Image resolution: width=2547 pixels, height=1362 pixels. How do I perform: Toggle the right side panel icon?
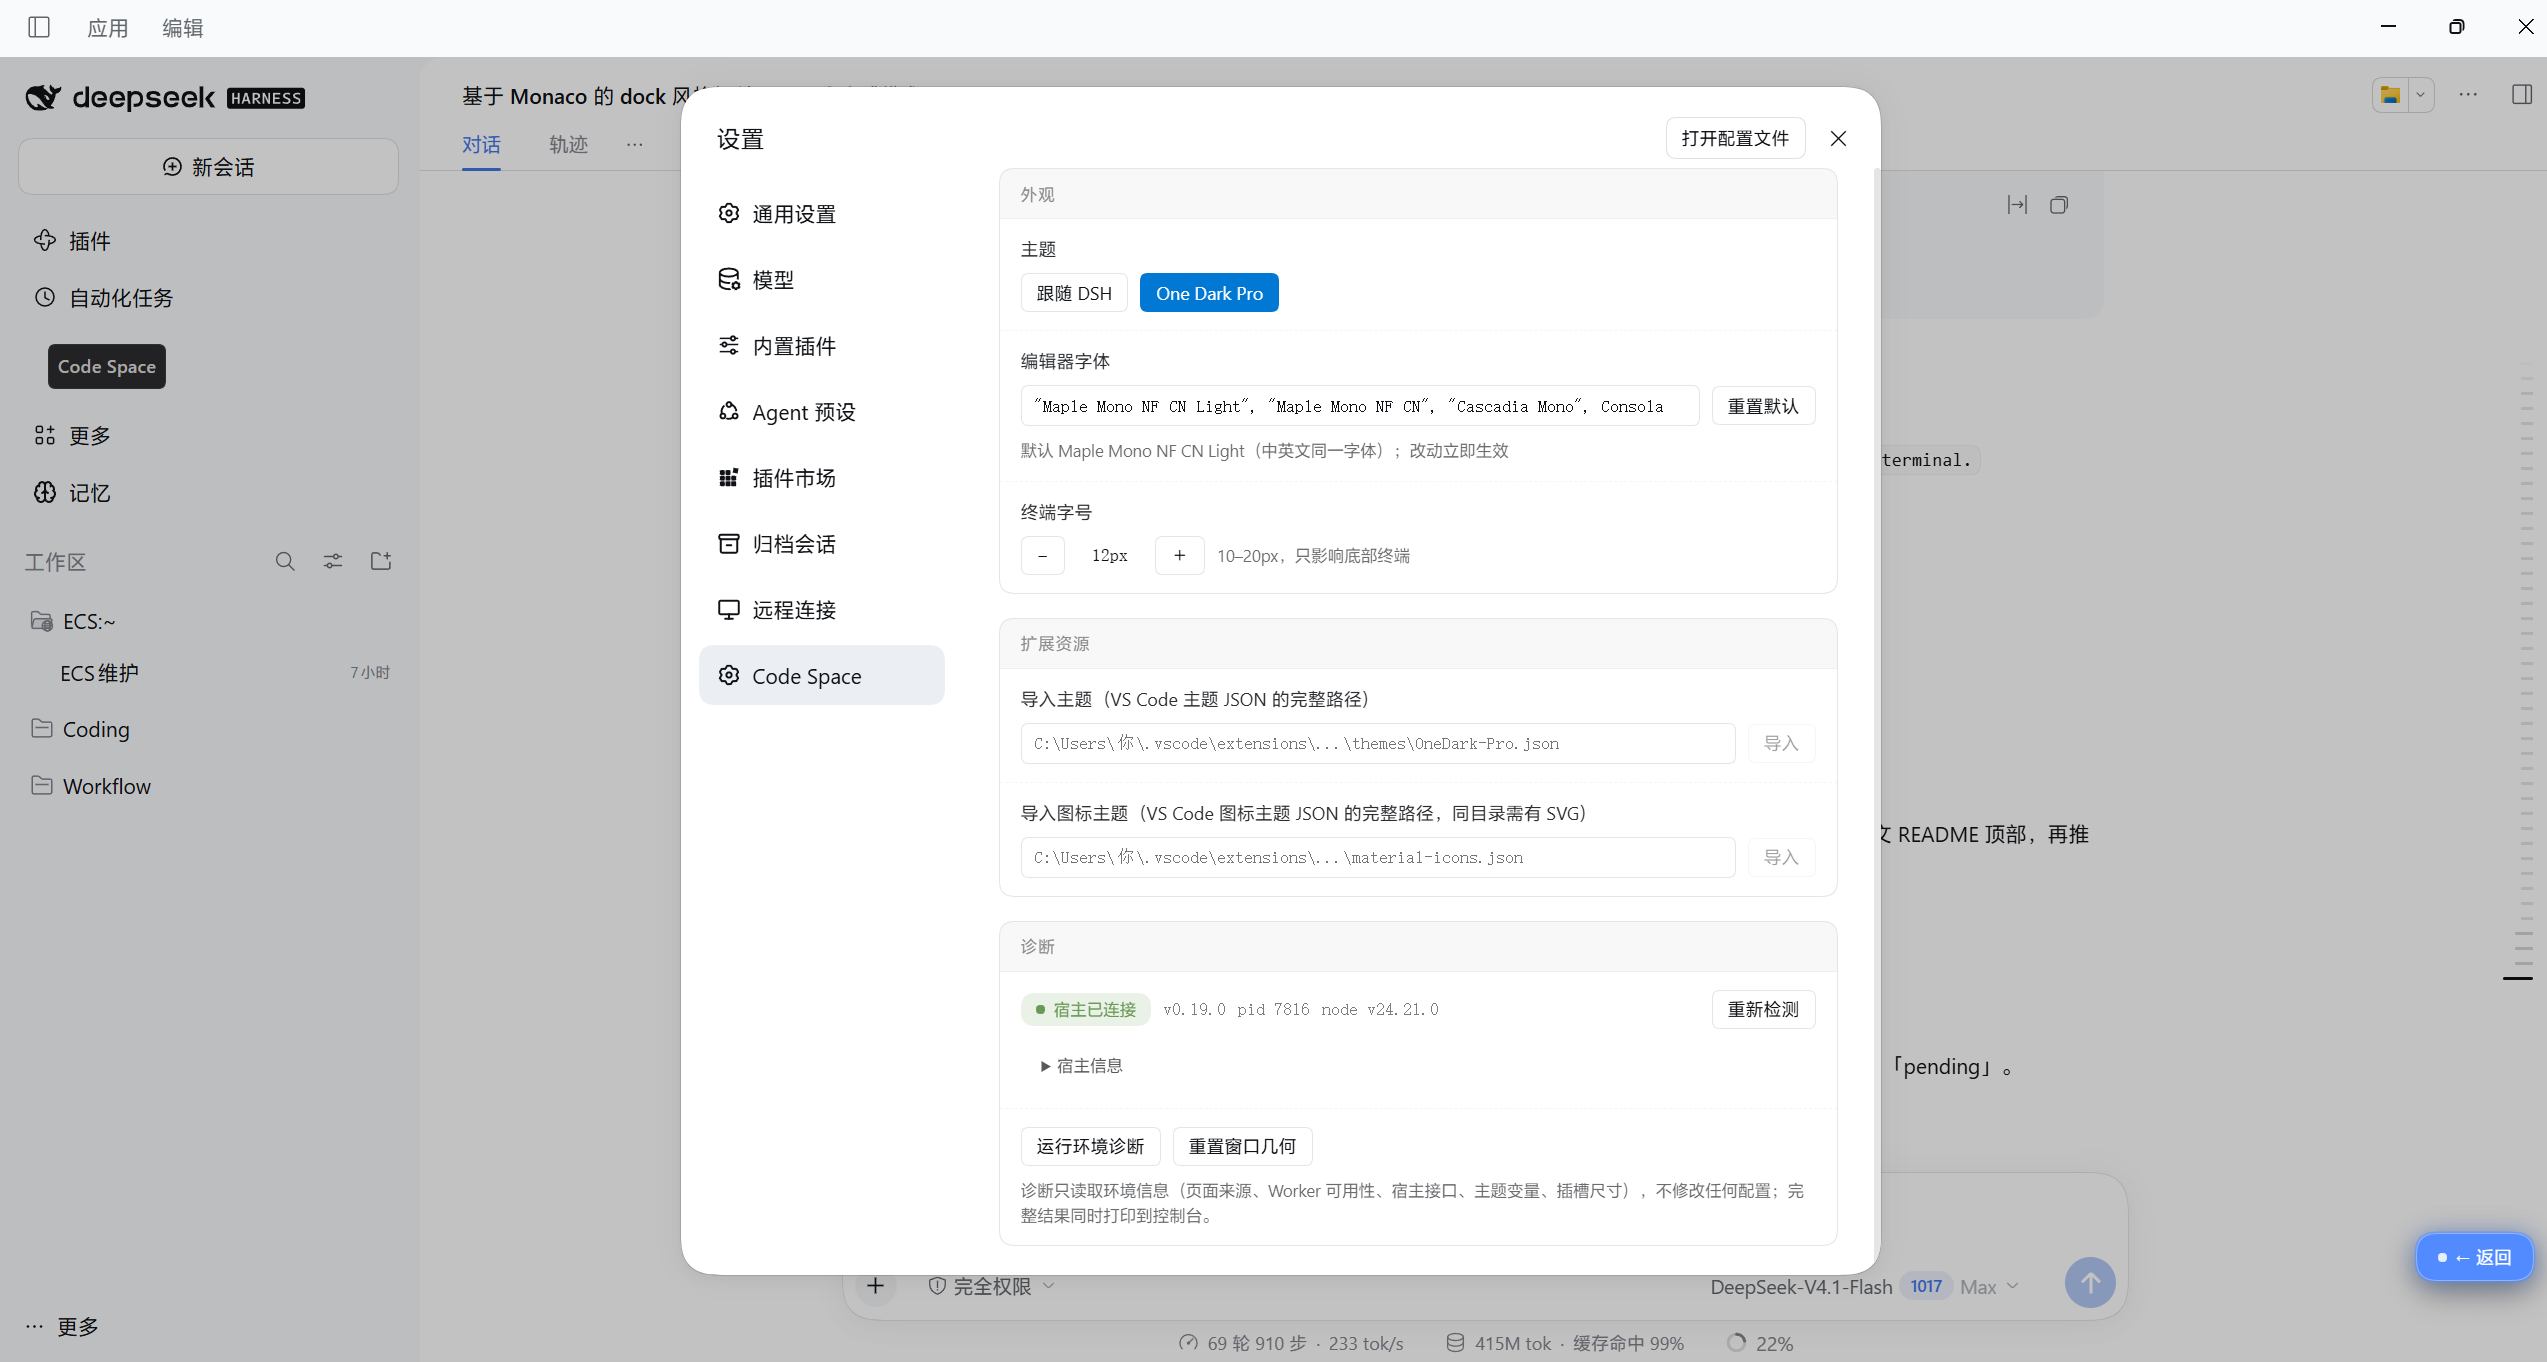2522,94
